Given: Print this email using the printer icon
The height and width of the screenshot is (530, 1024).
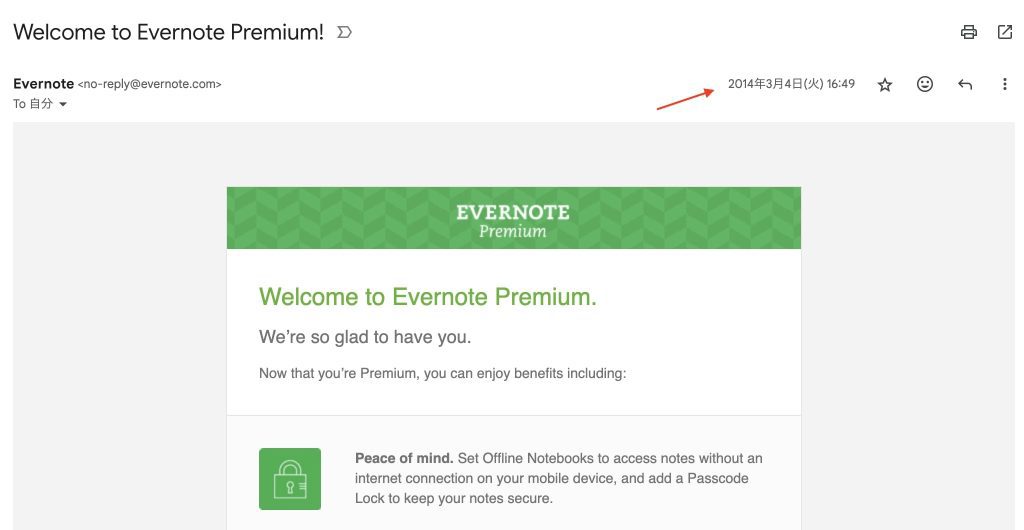Looking at the screenshot, I should (968, 32).
